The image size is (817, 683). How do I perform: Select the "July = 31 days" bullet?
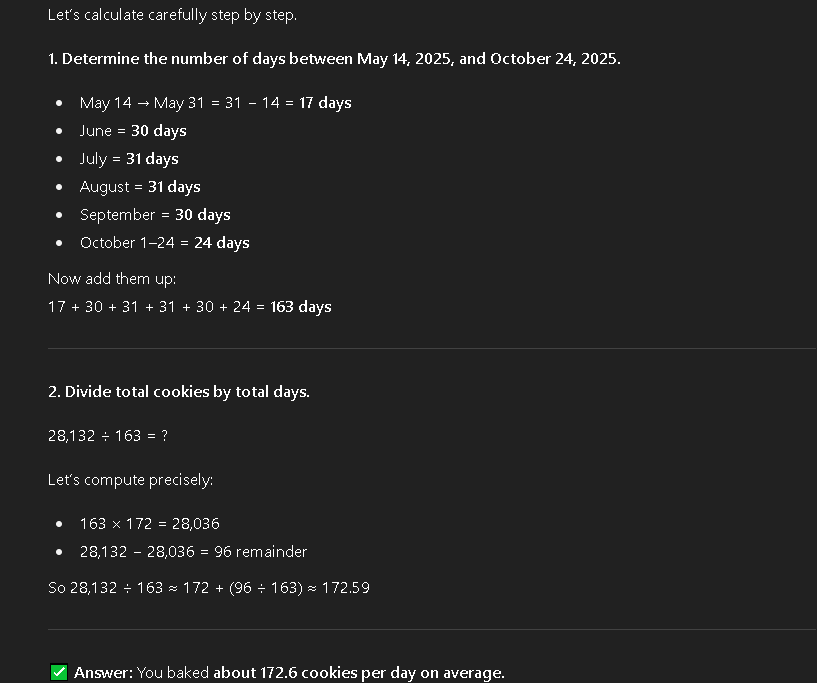129,159
